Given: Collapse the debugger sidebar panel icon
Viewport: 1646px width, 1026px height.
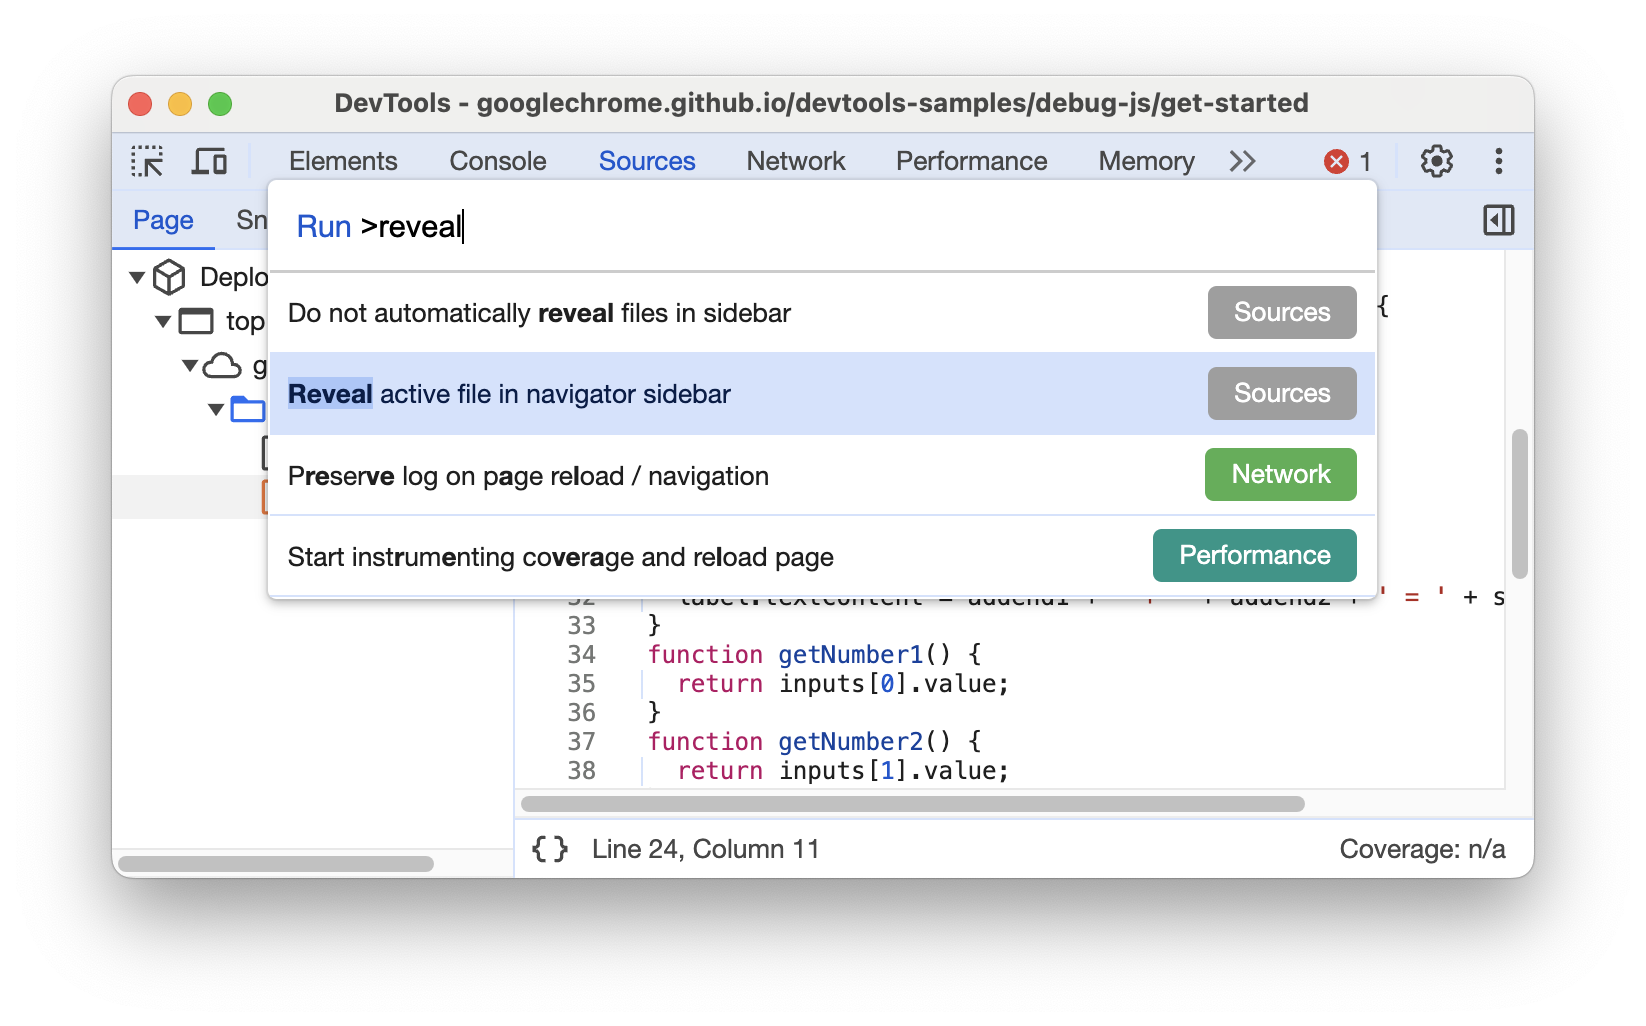Looking at the screenshot, I should pyautogui.click(x=1498, y=220).
